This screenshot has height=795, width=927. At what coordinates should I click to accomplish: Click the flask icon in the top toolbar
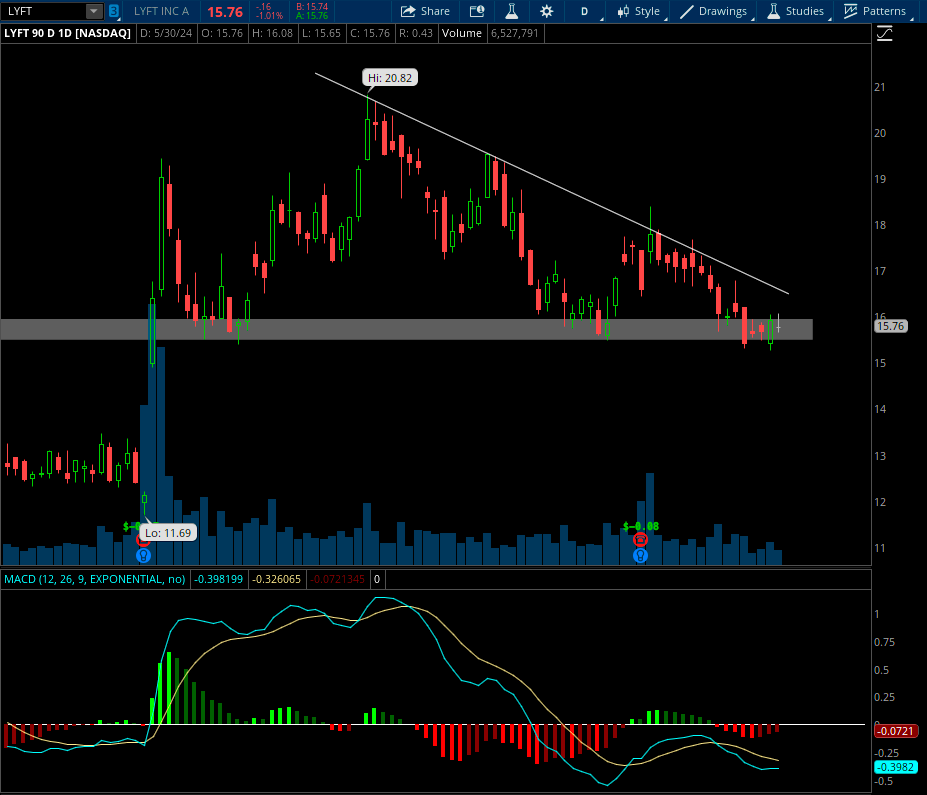511,11
